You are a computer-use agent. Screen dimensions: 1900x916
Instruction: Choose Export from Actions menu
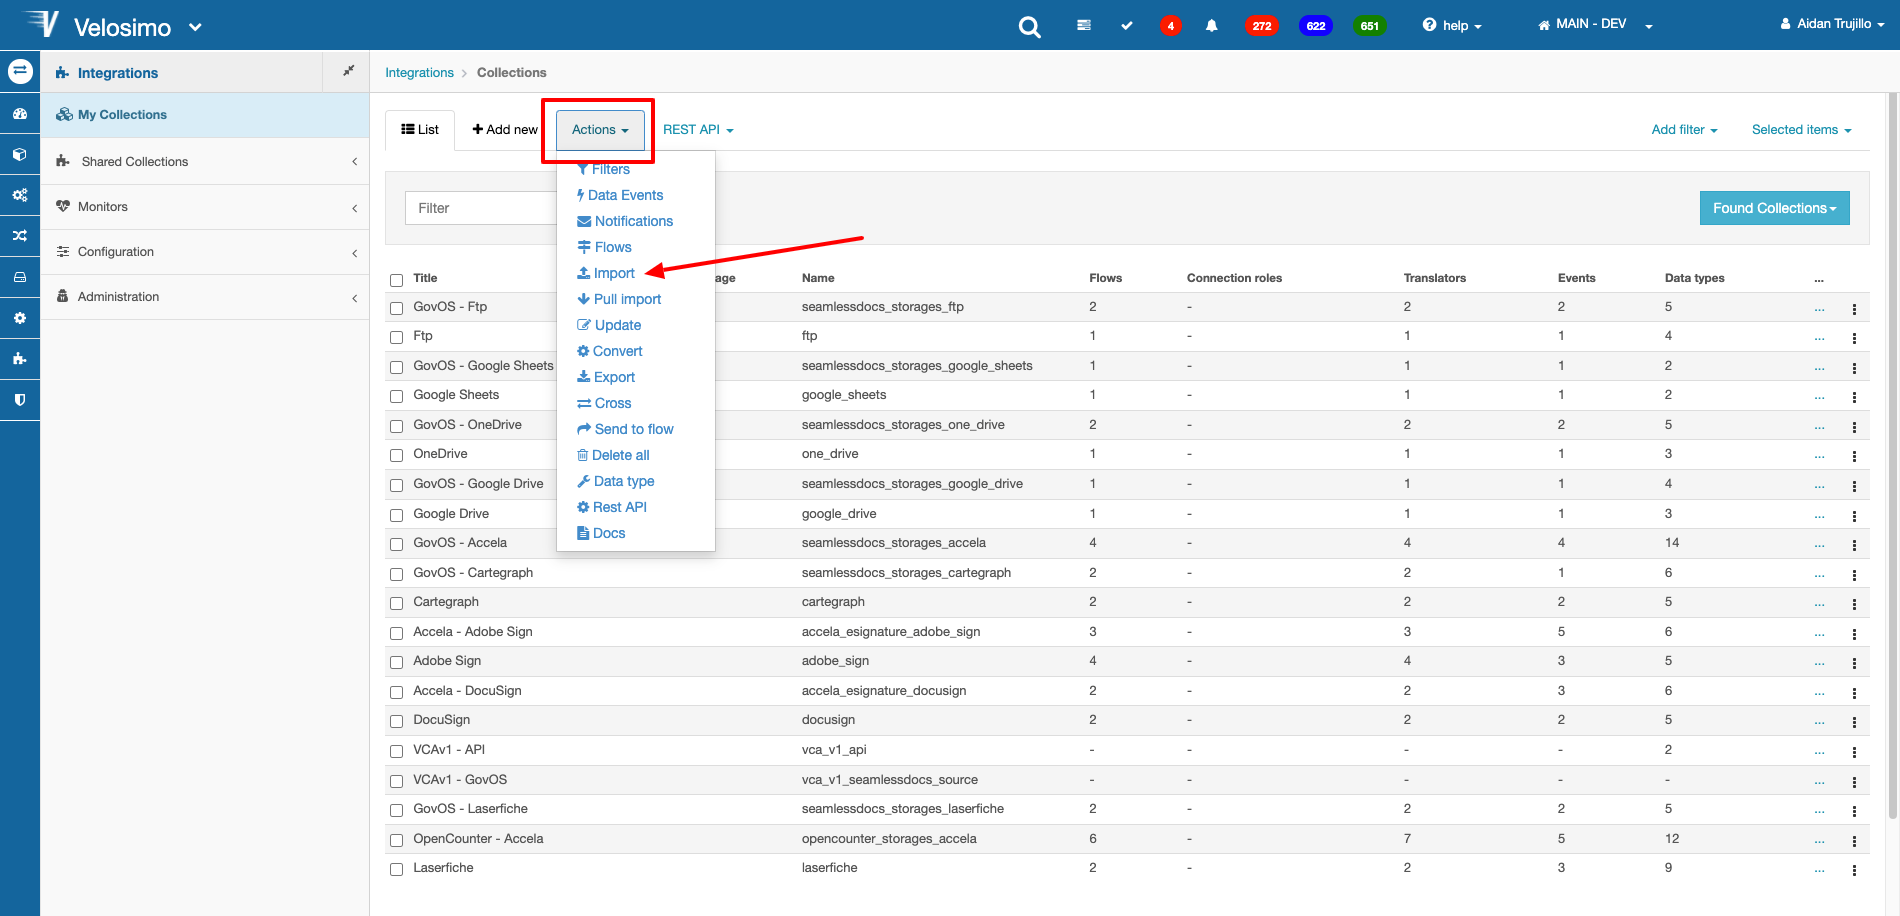click(x=606, y=377)
